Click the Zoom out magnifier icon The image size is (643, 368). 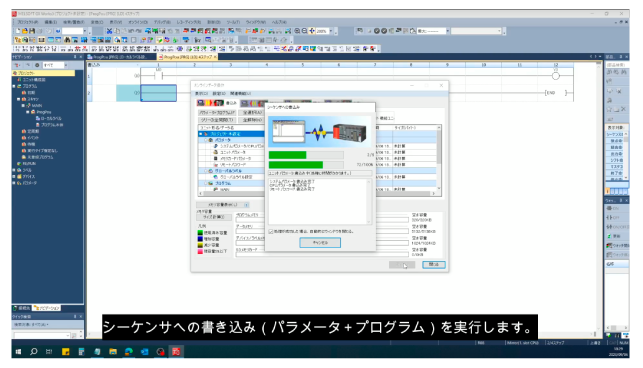304,31
